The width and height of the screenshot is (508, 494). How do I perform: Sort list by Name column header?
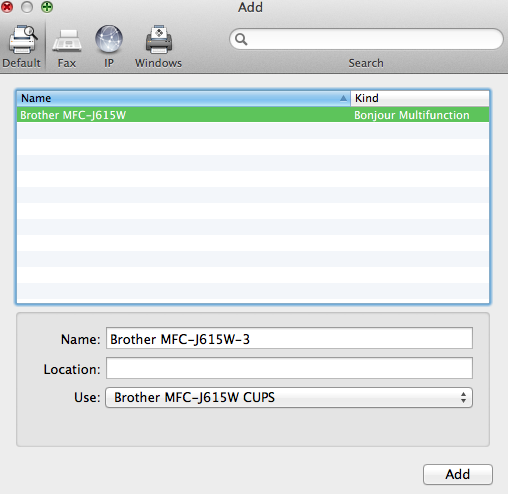[x=183, y=98]
